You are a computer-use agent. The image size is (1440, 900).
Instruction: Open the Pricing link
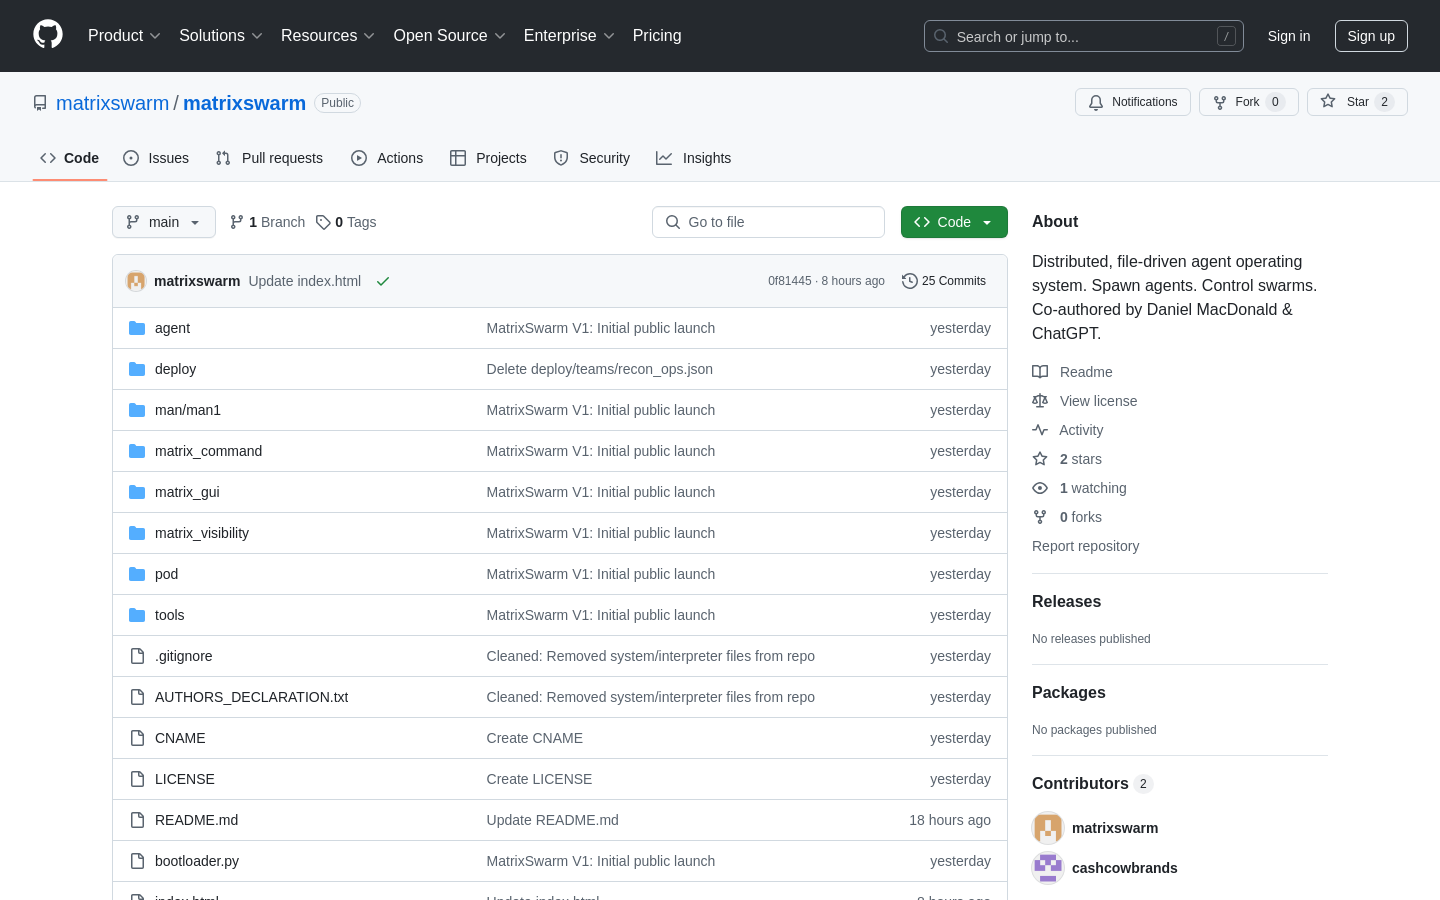tap(657, 35)
